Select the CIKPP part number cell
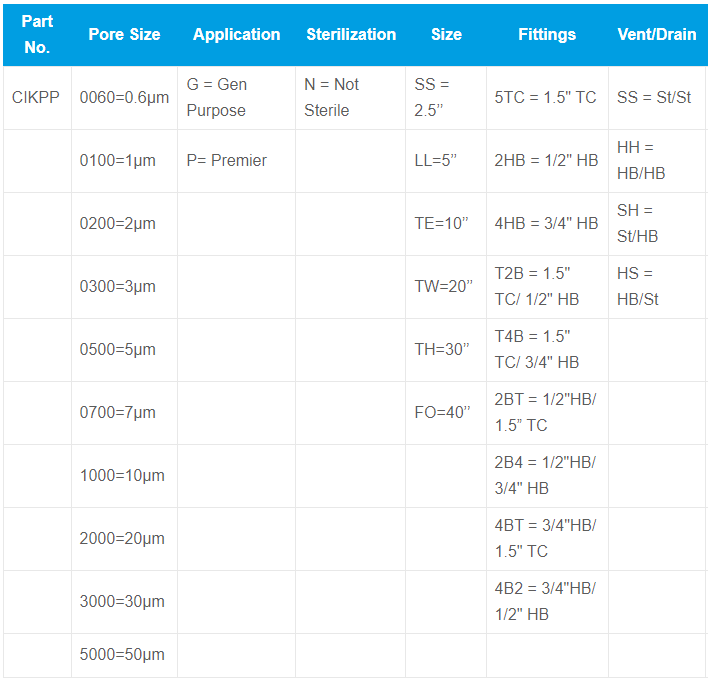Image resolution: width=708 pixels, height=681 pixels. pyautogui.click(x=36, y=98)
